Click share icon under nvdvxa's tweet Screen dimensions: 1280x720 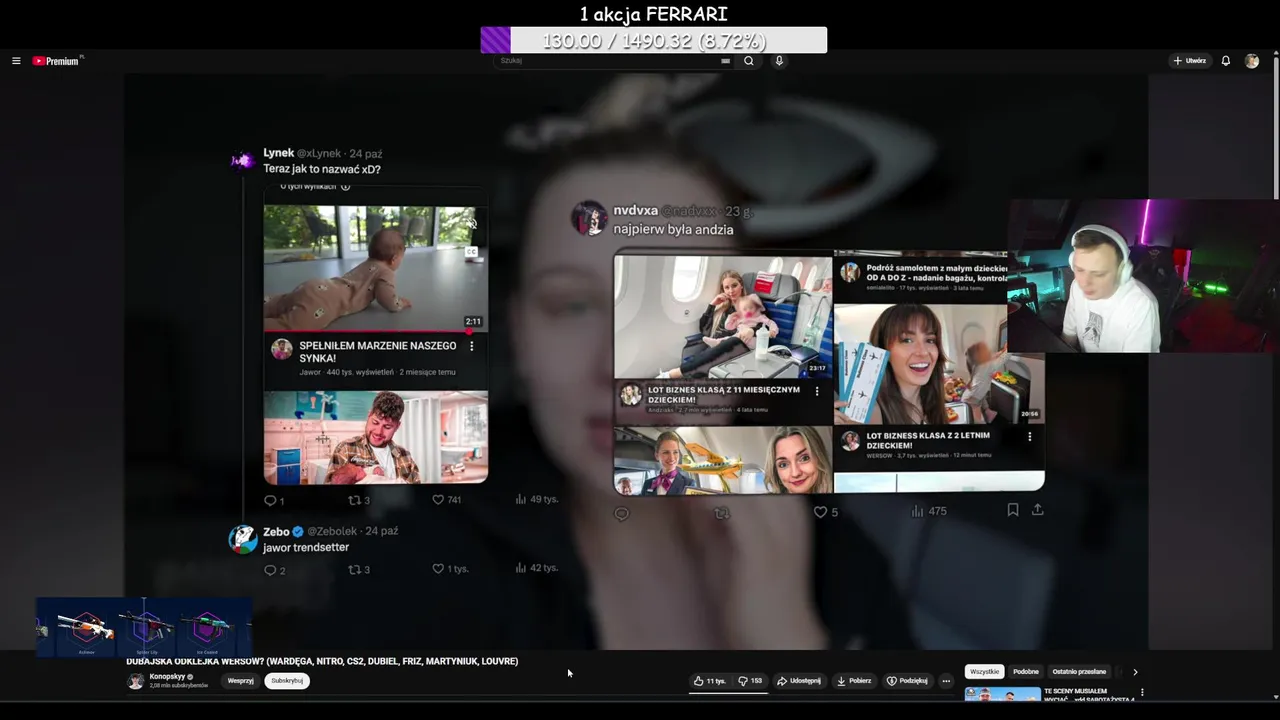(x=1038, y=510)
